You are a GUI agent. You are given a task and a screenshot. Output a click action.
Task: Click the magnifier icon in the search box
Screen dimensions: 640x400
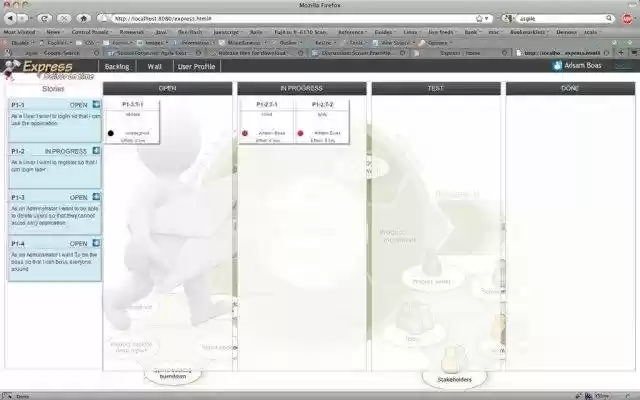(x=609, y=18)
